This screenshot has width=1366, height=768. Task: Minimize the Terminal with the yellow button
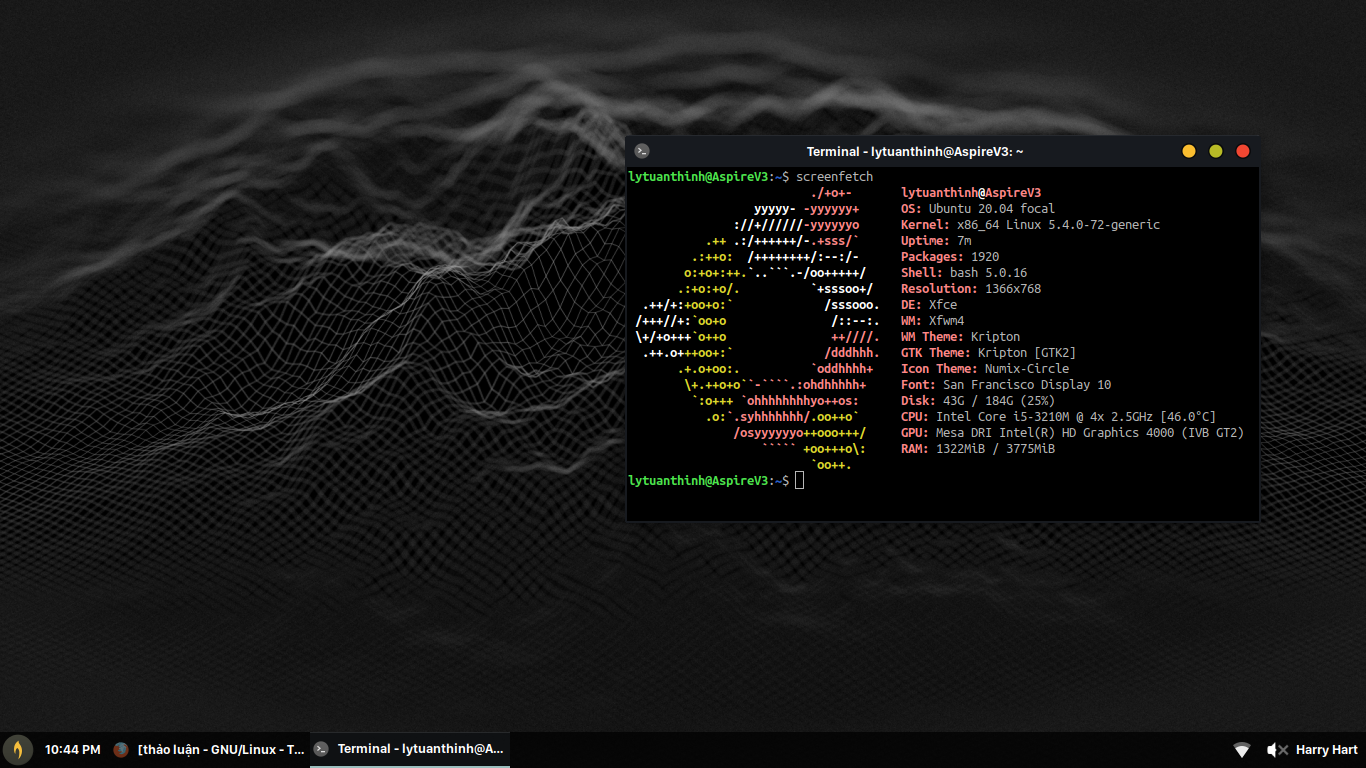click(x=1189, y=151)
